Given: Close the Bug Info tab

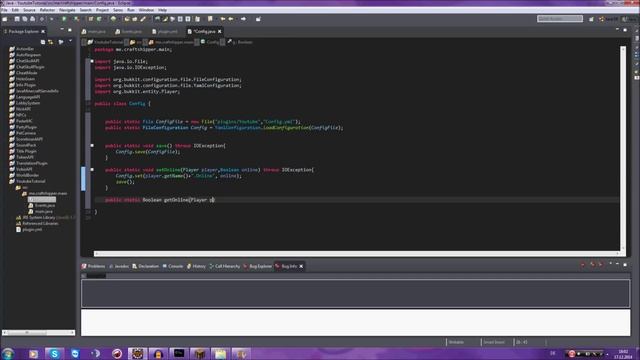Looking at the screenshot, I should point(301,266).
